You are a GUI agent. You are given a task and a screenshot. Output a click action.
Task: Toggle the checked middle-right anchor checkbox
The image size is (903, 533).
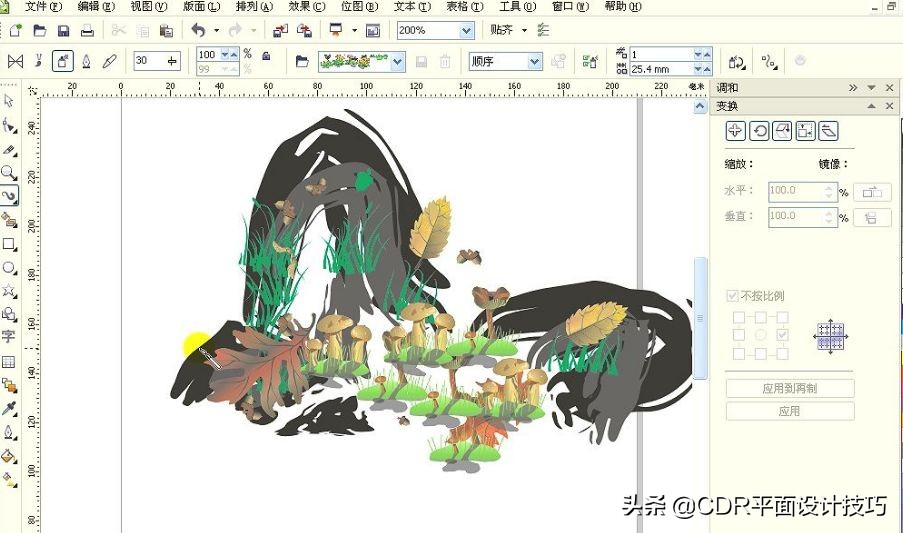(x=782, y=334)
